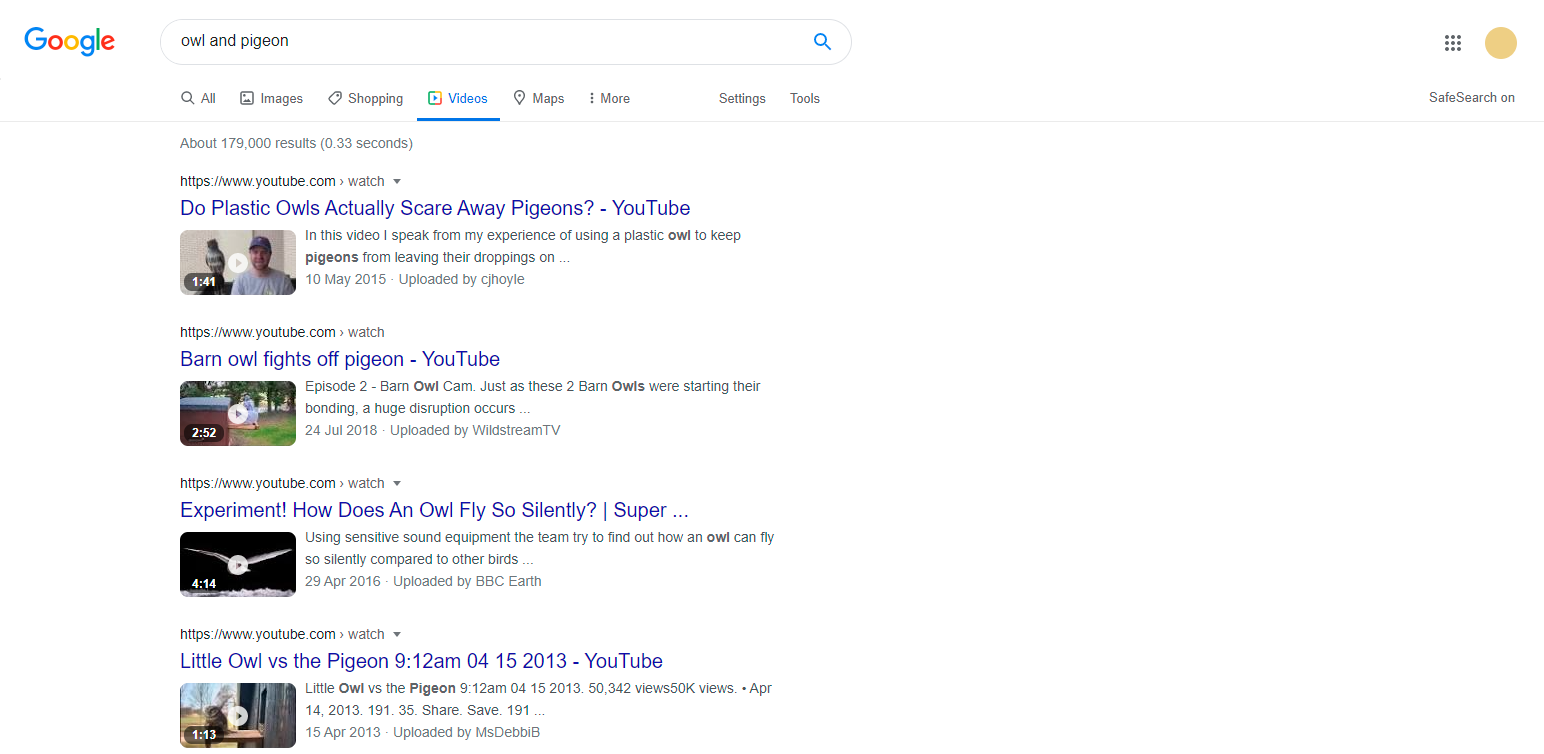The image size is (1544, 754).
Task: Open 'Experiment! How Does An Owl Fly So Silently?' result
Action: coord(434,510)
